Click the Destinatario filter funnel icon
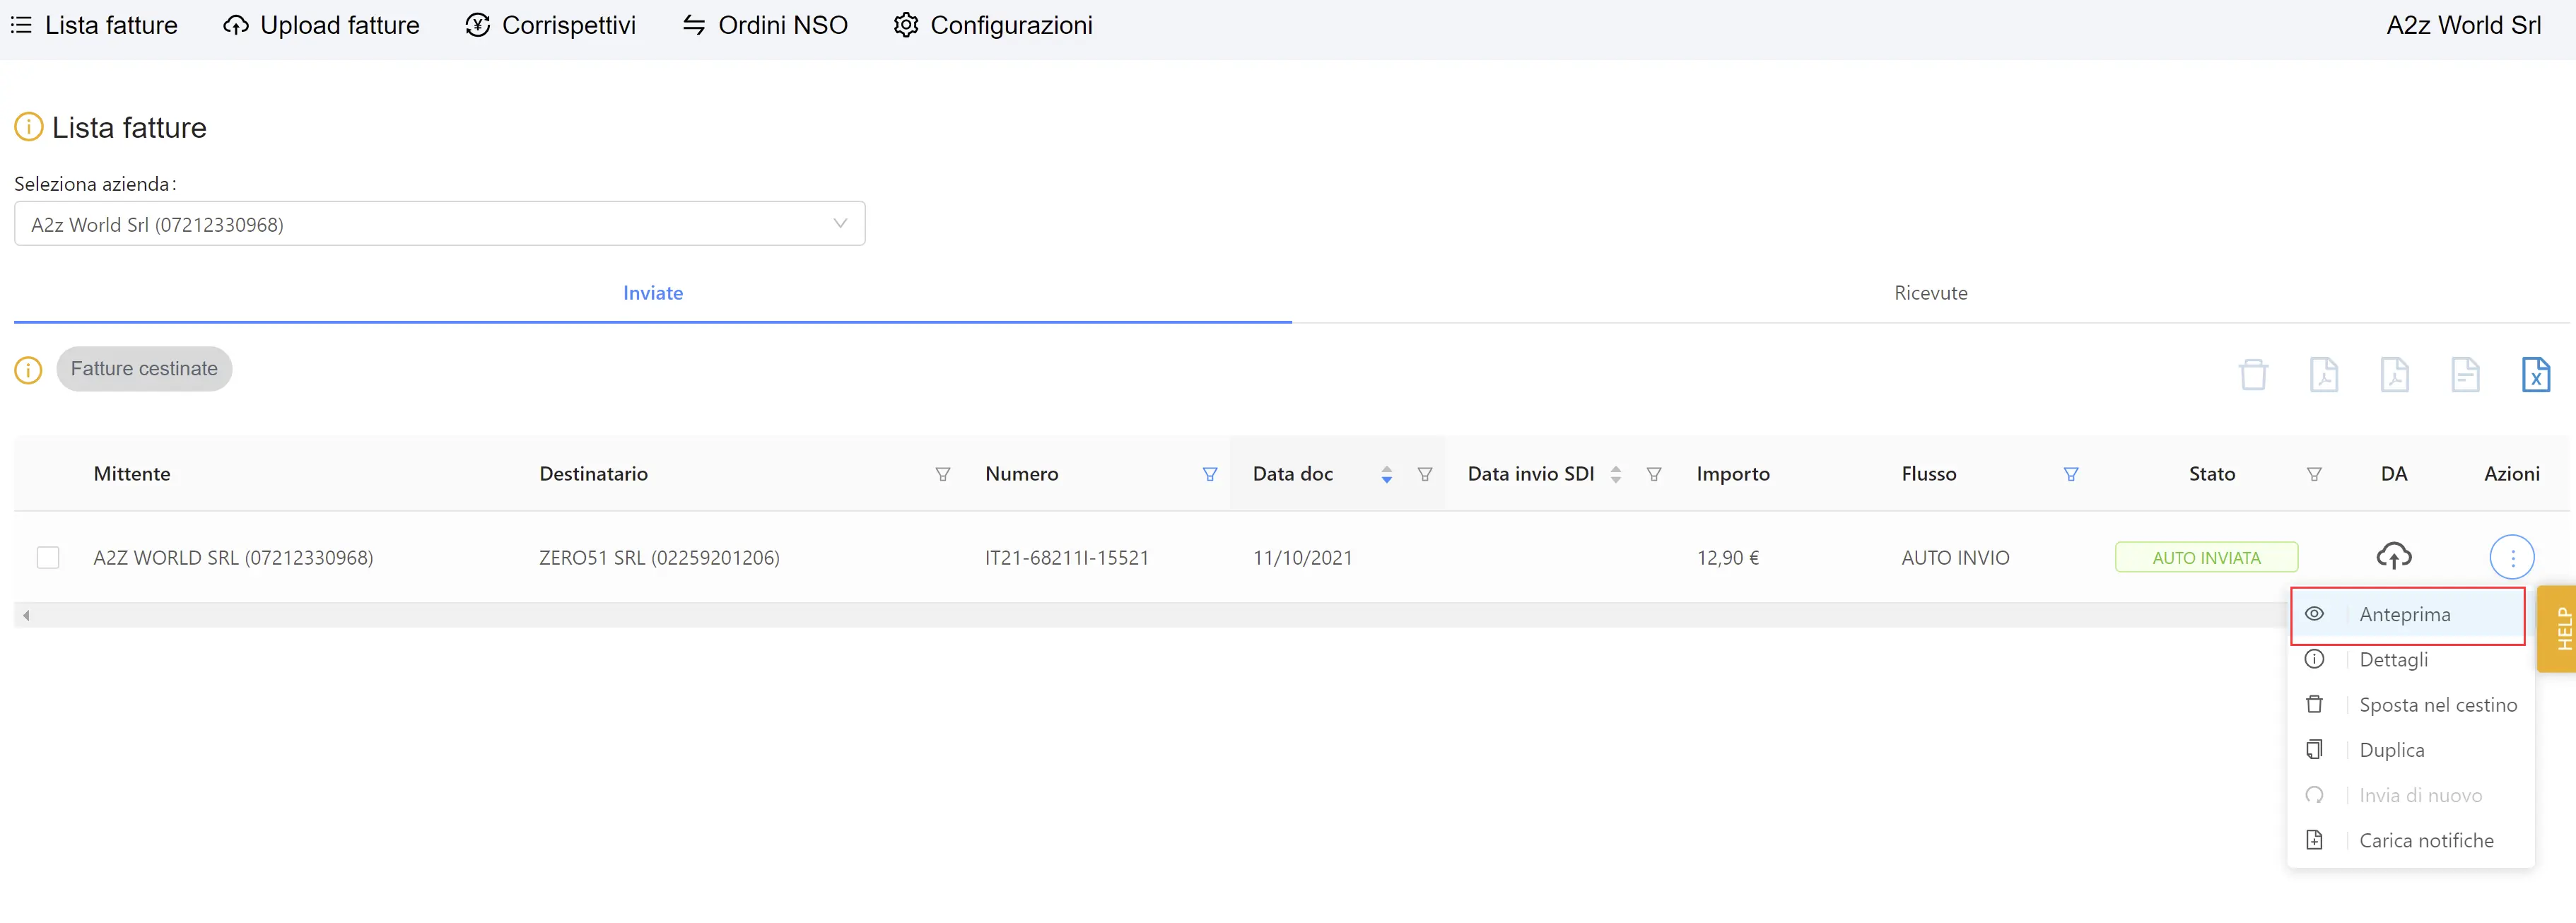Viewport: 2576px width, 923px height. click(942, 474)
